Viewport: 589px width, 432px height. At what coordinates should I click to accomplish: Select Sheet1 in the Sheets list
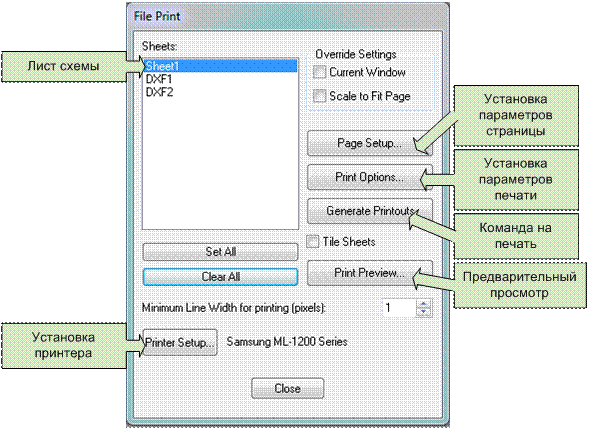point(221,66)
